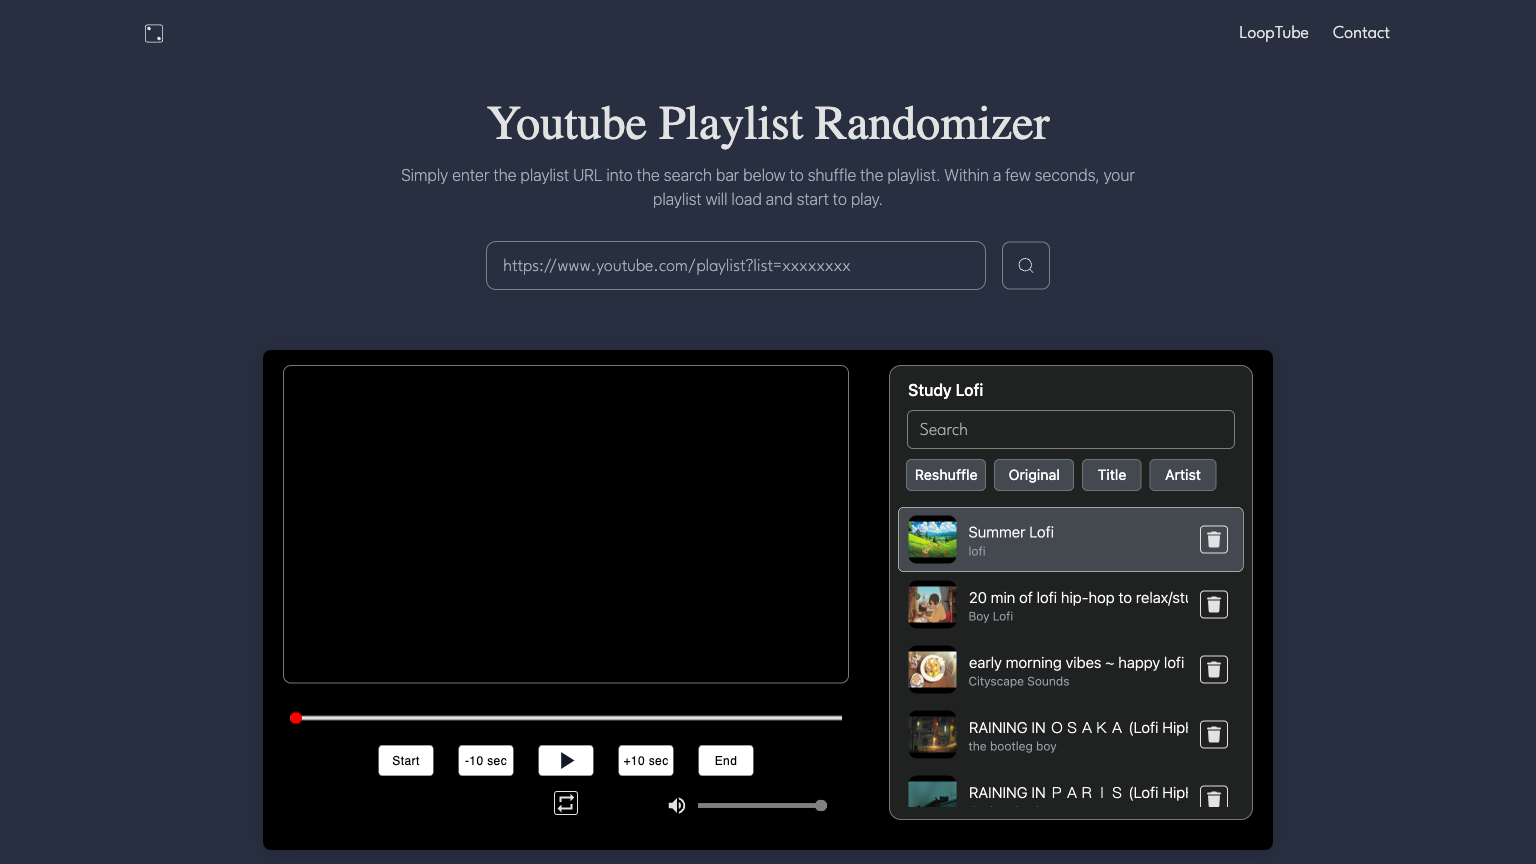Click the playlist Search input field
This screenshot has height=864, width=1536.
[x=1070, y=429]
